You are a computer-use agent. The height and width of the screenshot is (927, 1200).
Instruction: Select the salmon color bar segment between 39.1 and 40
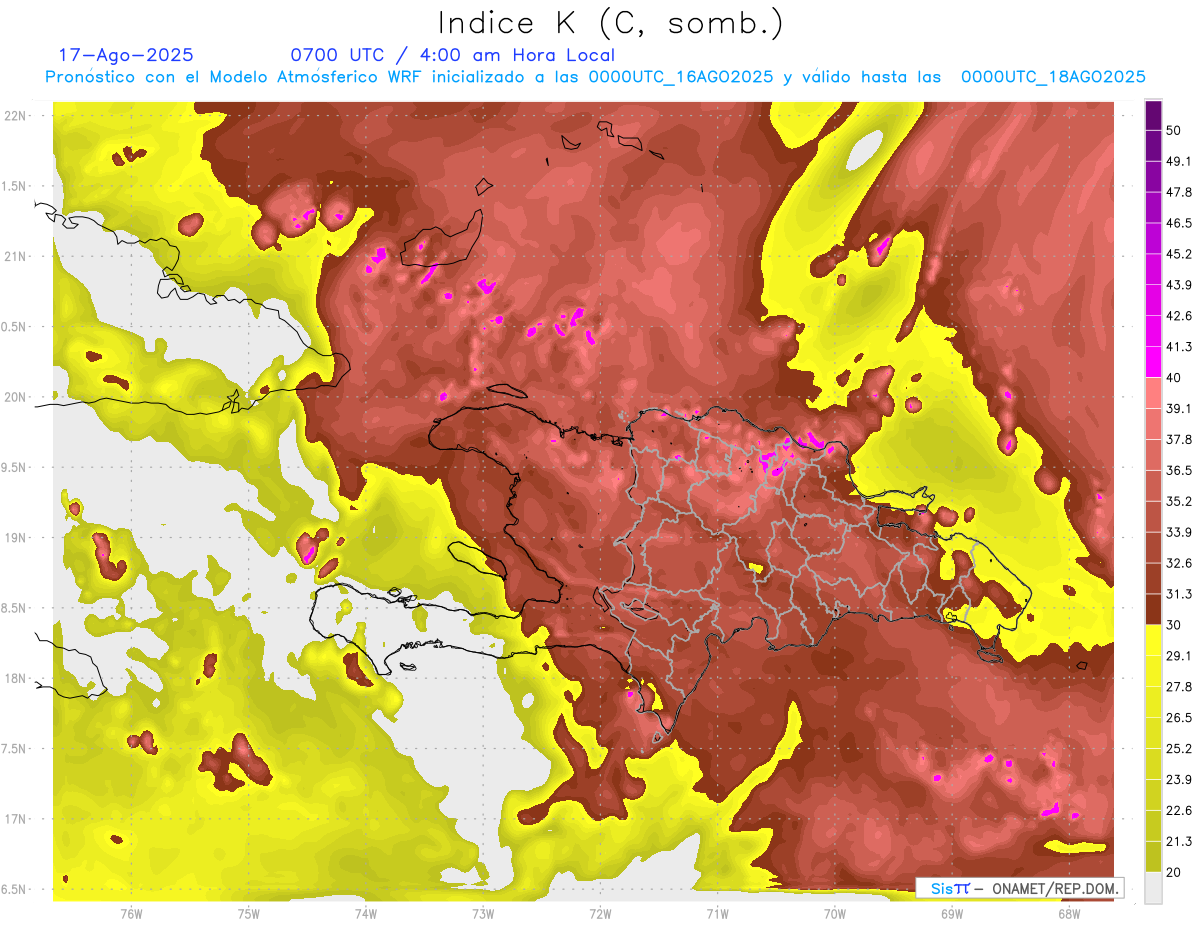pyautogui.click(x=1153, y=392)
